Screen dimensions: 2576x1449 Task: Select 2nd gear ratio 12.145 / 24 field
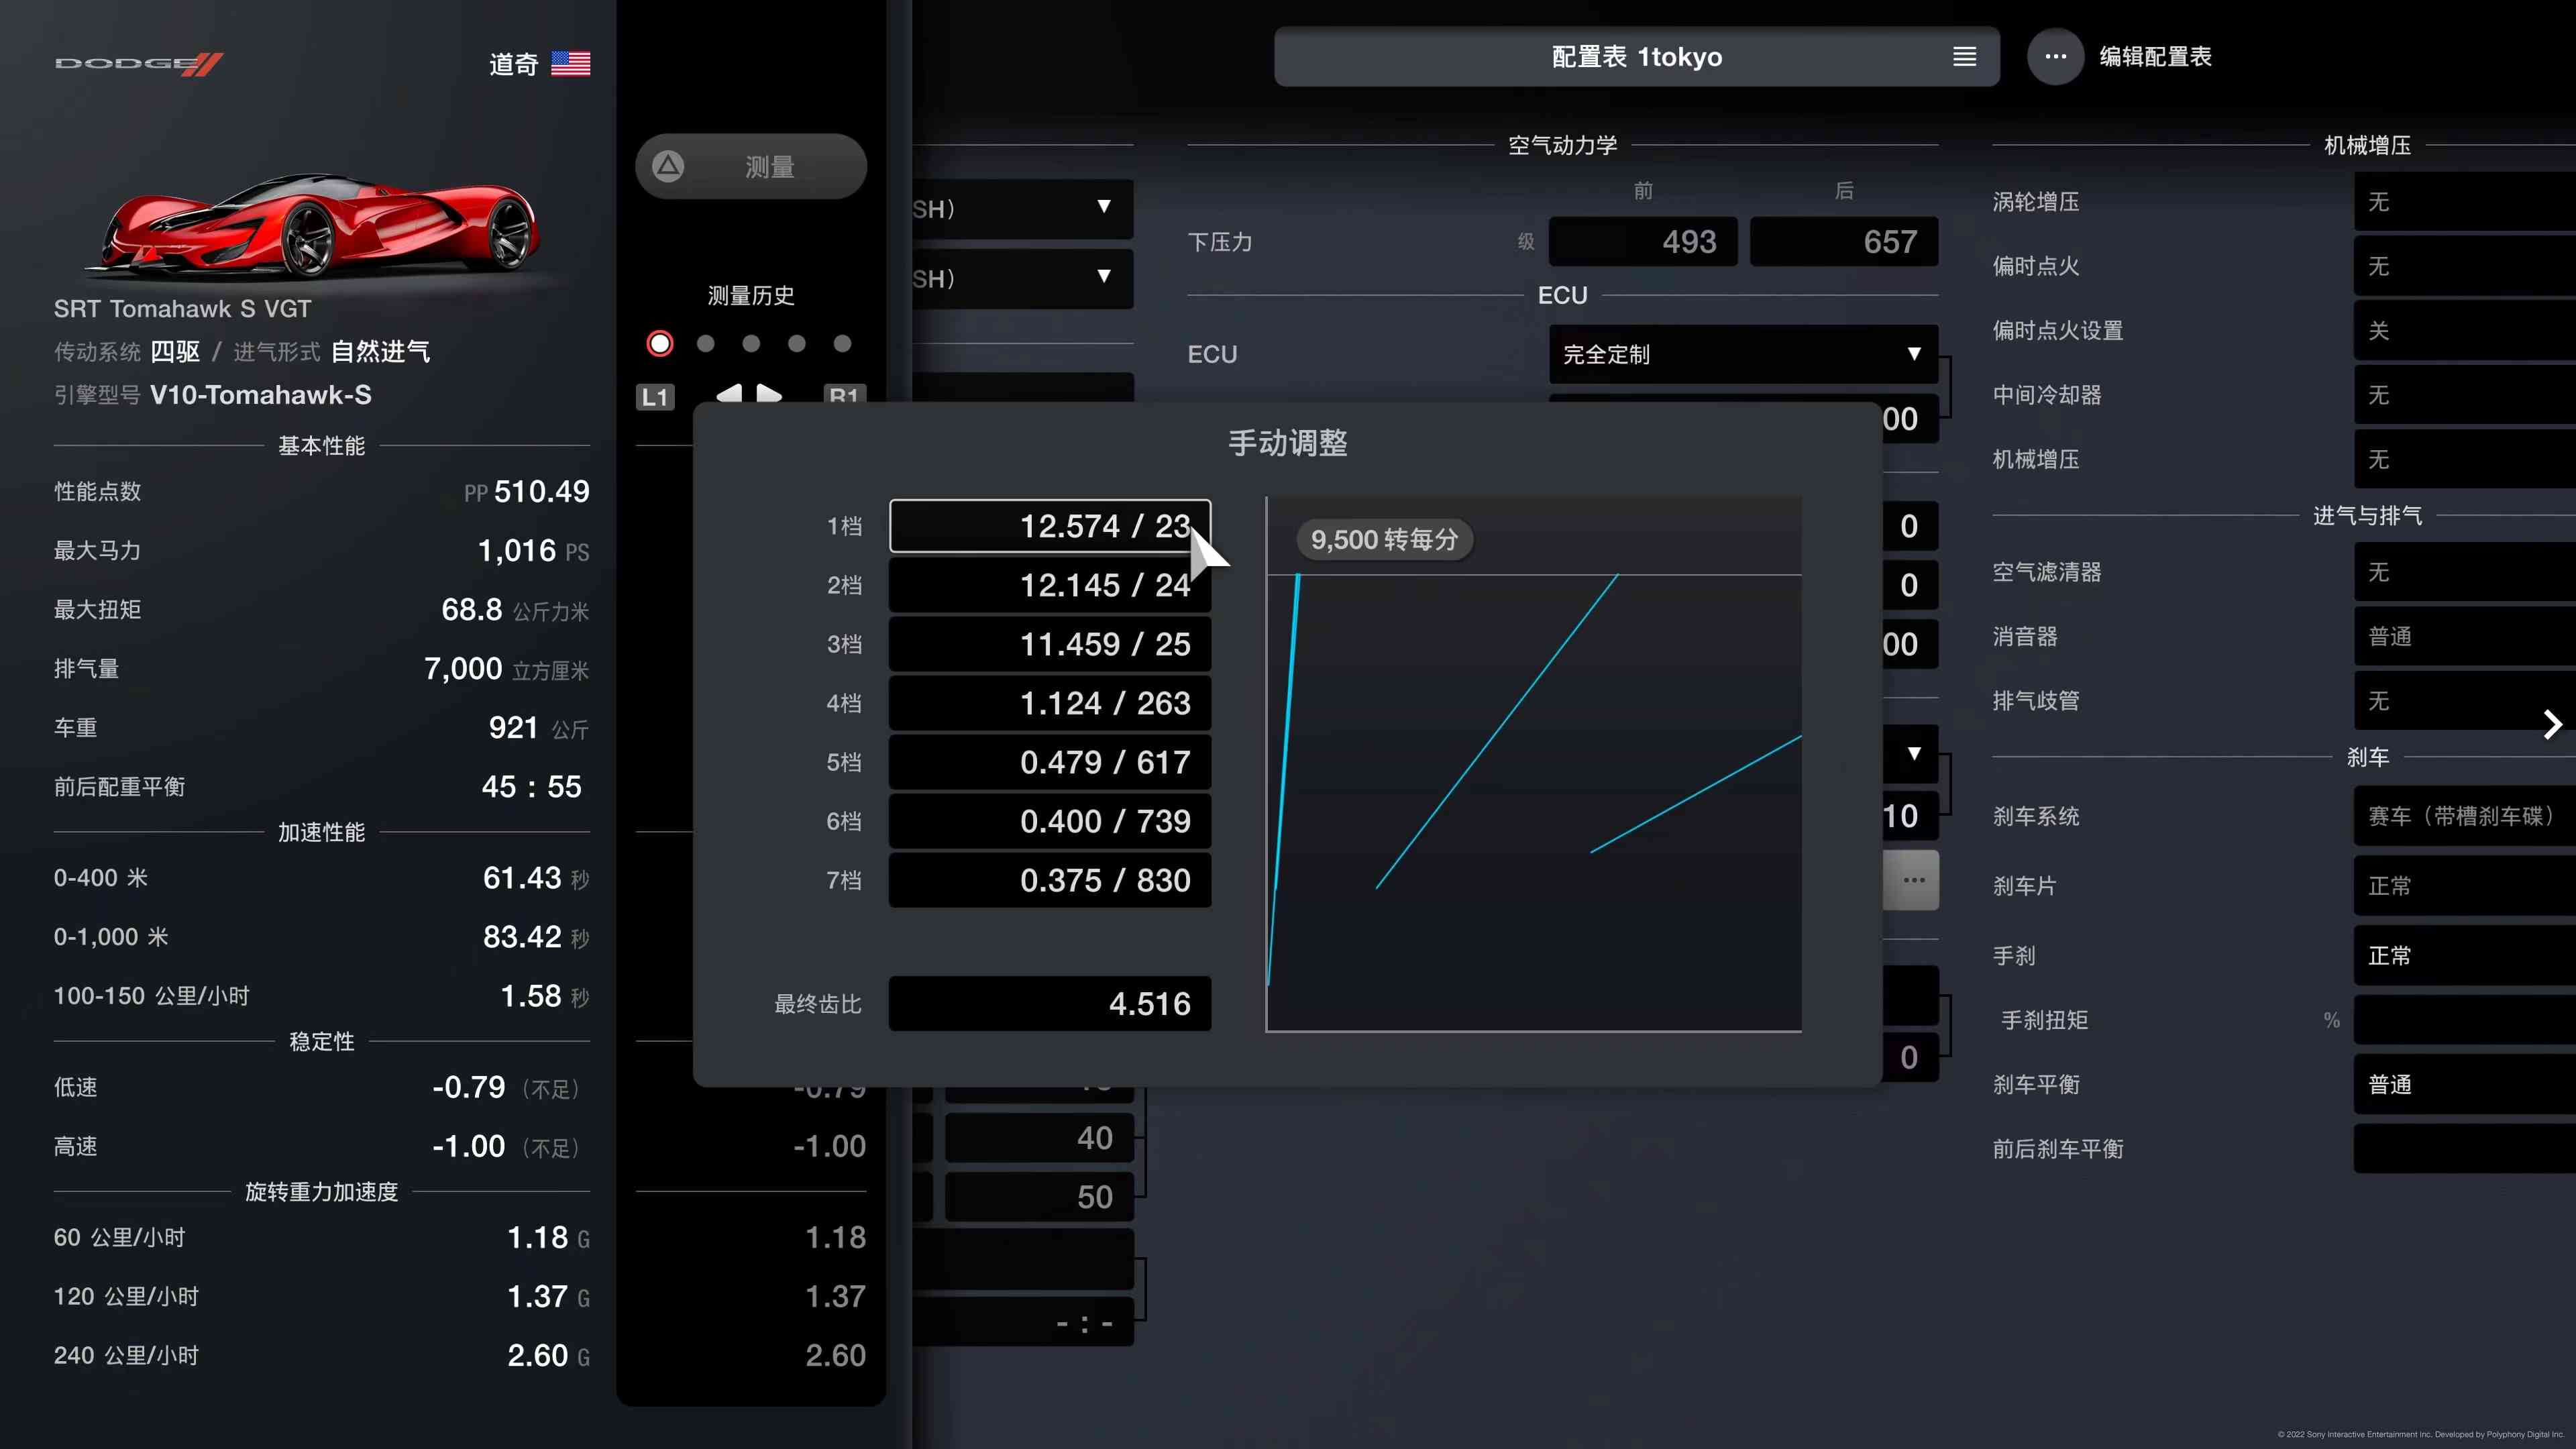coord(1050,585)
